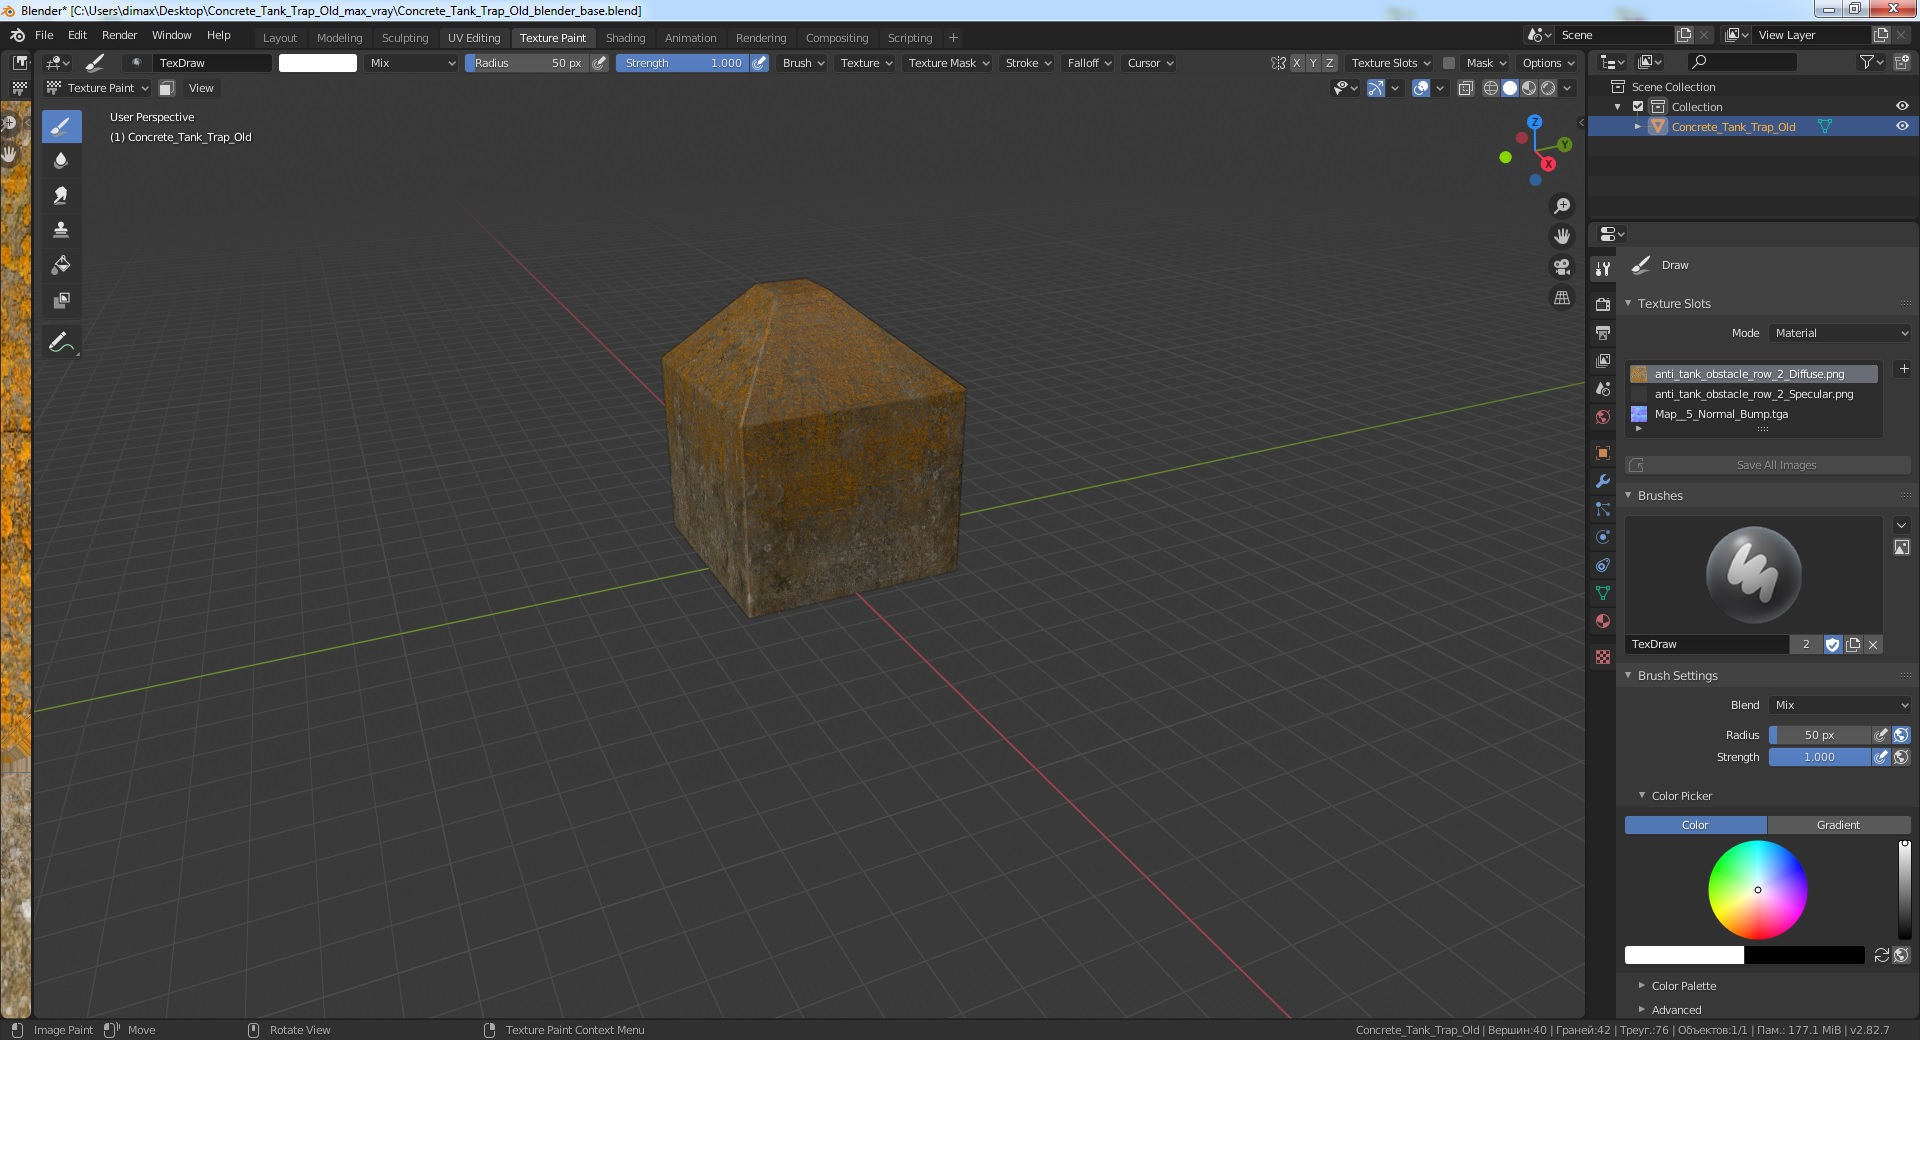
Task: Open the Mode Material dropdown
Action: coord(1841,333)
